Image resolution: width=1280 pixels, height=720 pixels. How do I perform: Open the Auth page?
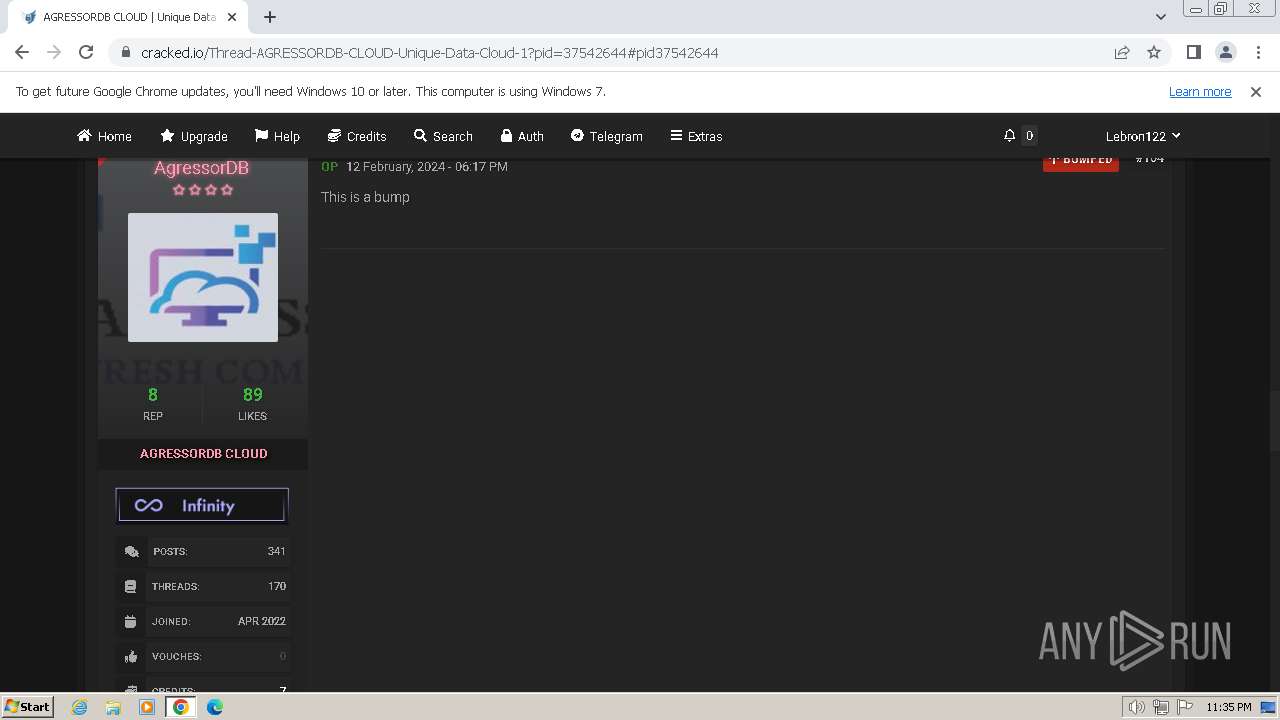point(522,136)
